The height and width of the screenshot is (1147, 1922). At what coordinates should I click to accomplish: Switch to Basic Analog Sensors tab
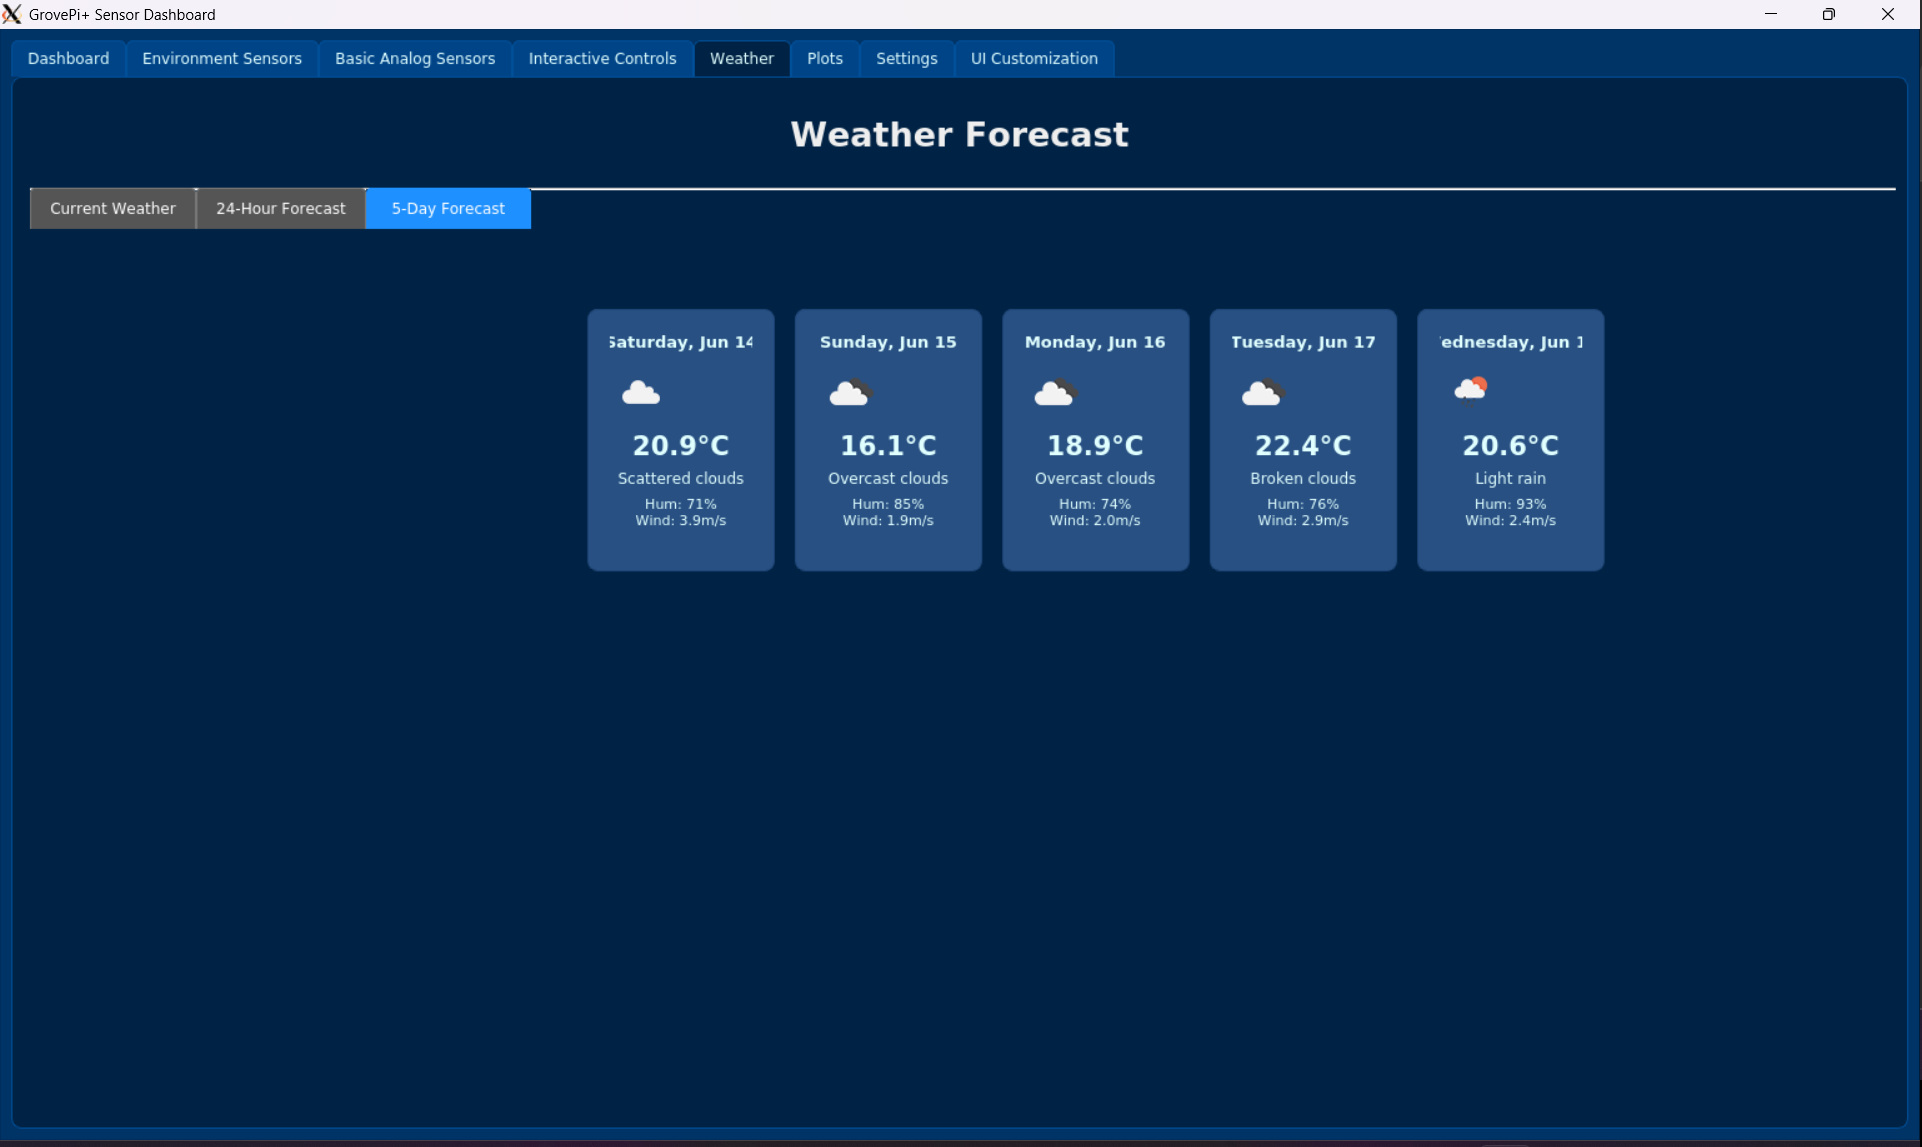click(415, 58)
